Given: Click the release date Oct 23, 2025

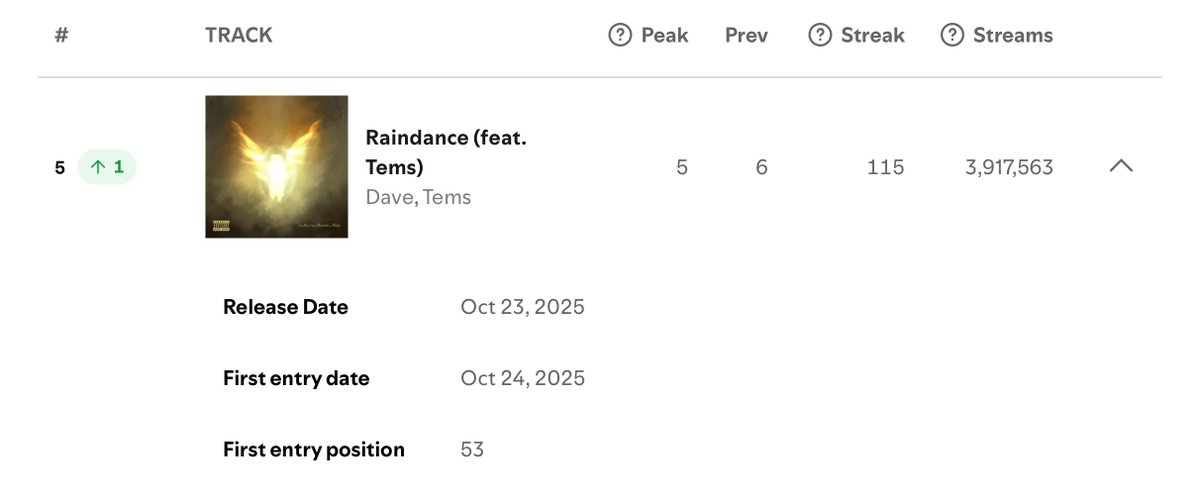Looking at the screenshot, I should (522, 307).
